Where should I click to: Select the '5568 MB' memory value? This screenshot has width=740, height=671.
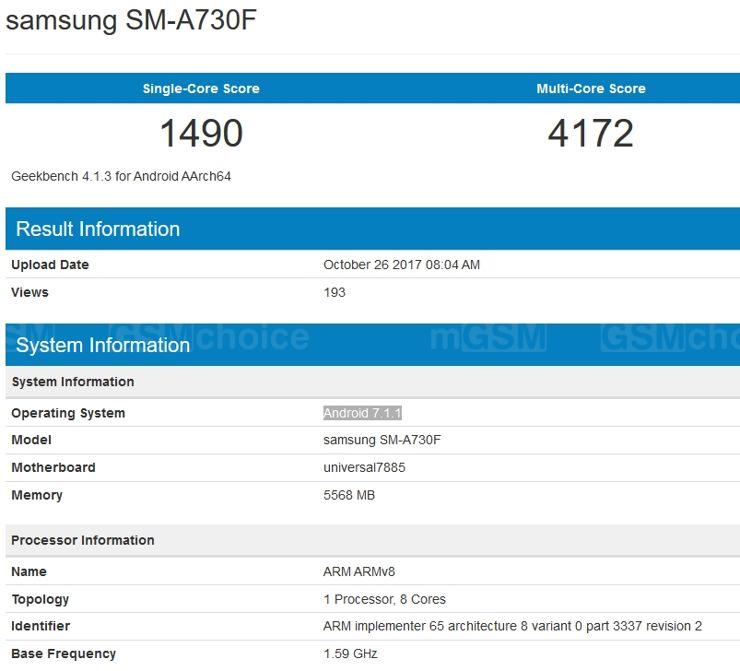[349, 495]
